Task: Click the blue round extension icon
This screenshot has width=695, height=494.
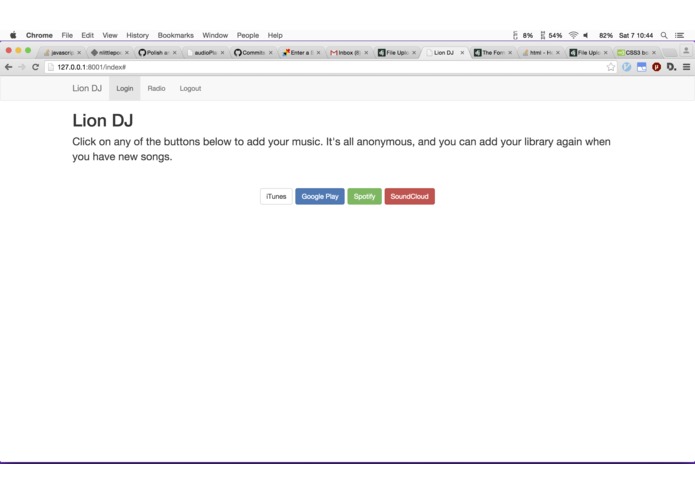Action: pos(626,67)
